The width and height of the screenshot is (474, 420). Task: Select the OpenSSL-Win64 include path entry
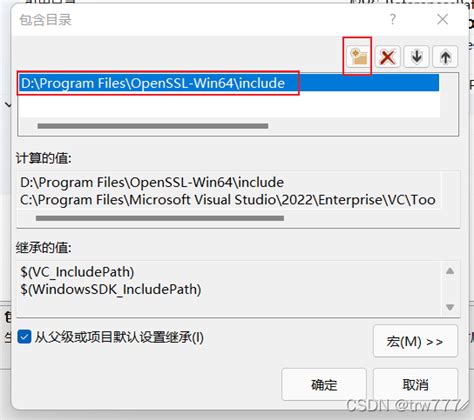coord(229,83)
